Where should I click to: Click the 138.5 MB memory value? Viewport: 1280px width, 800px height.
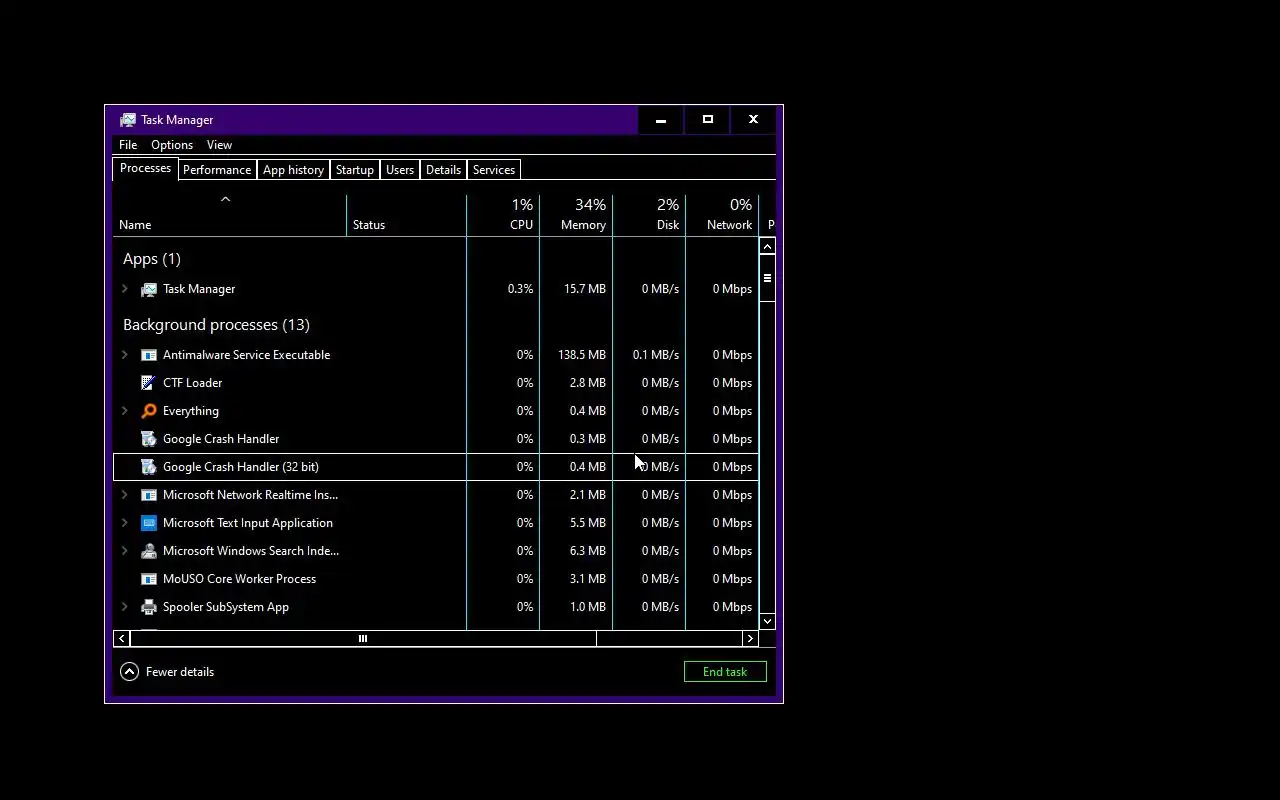pos(582,355)
